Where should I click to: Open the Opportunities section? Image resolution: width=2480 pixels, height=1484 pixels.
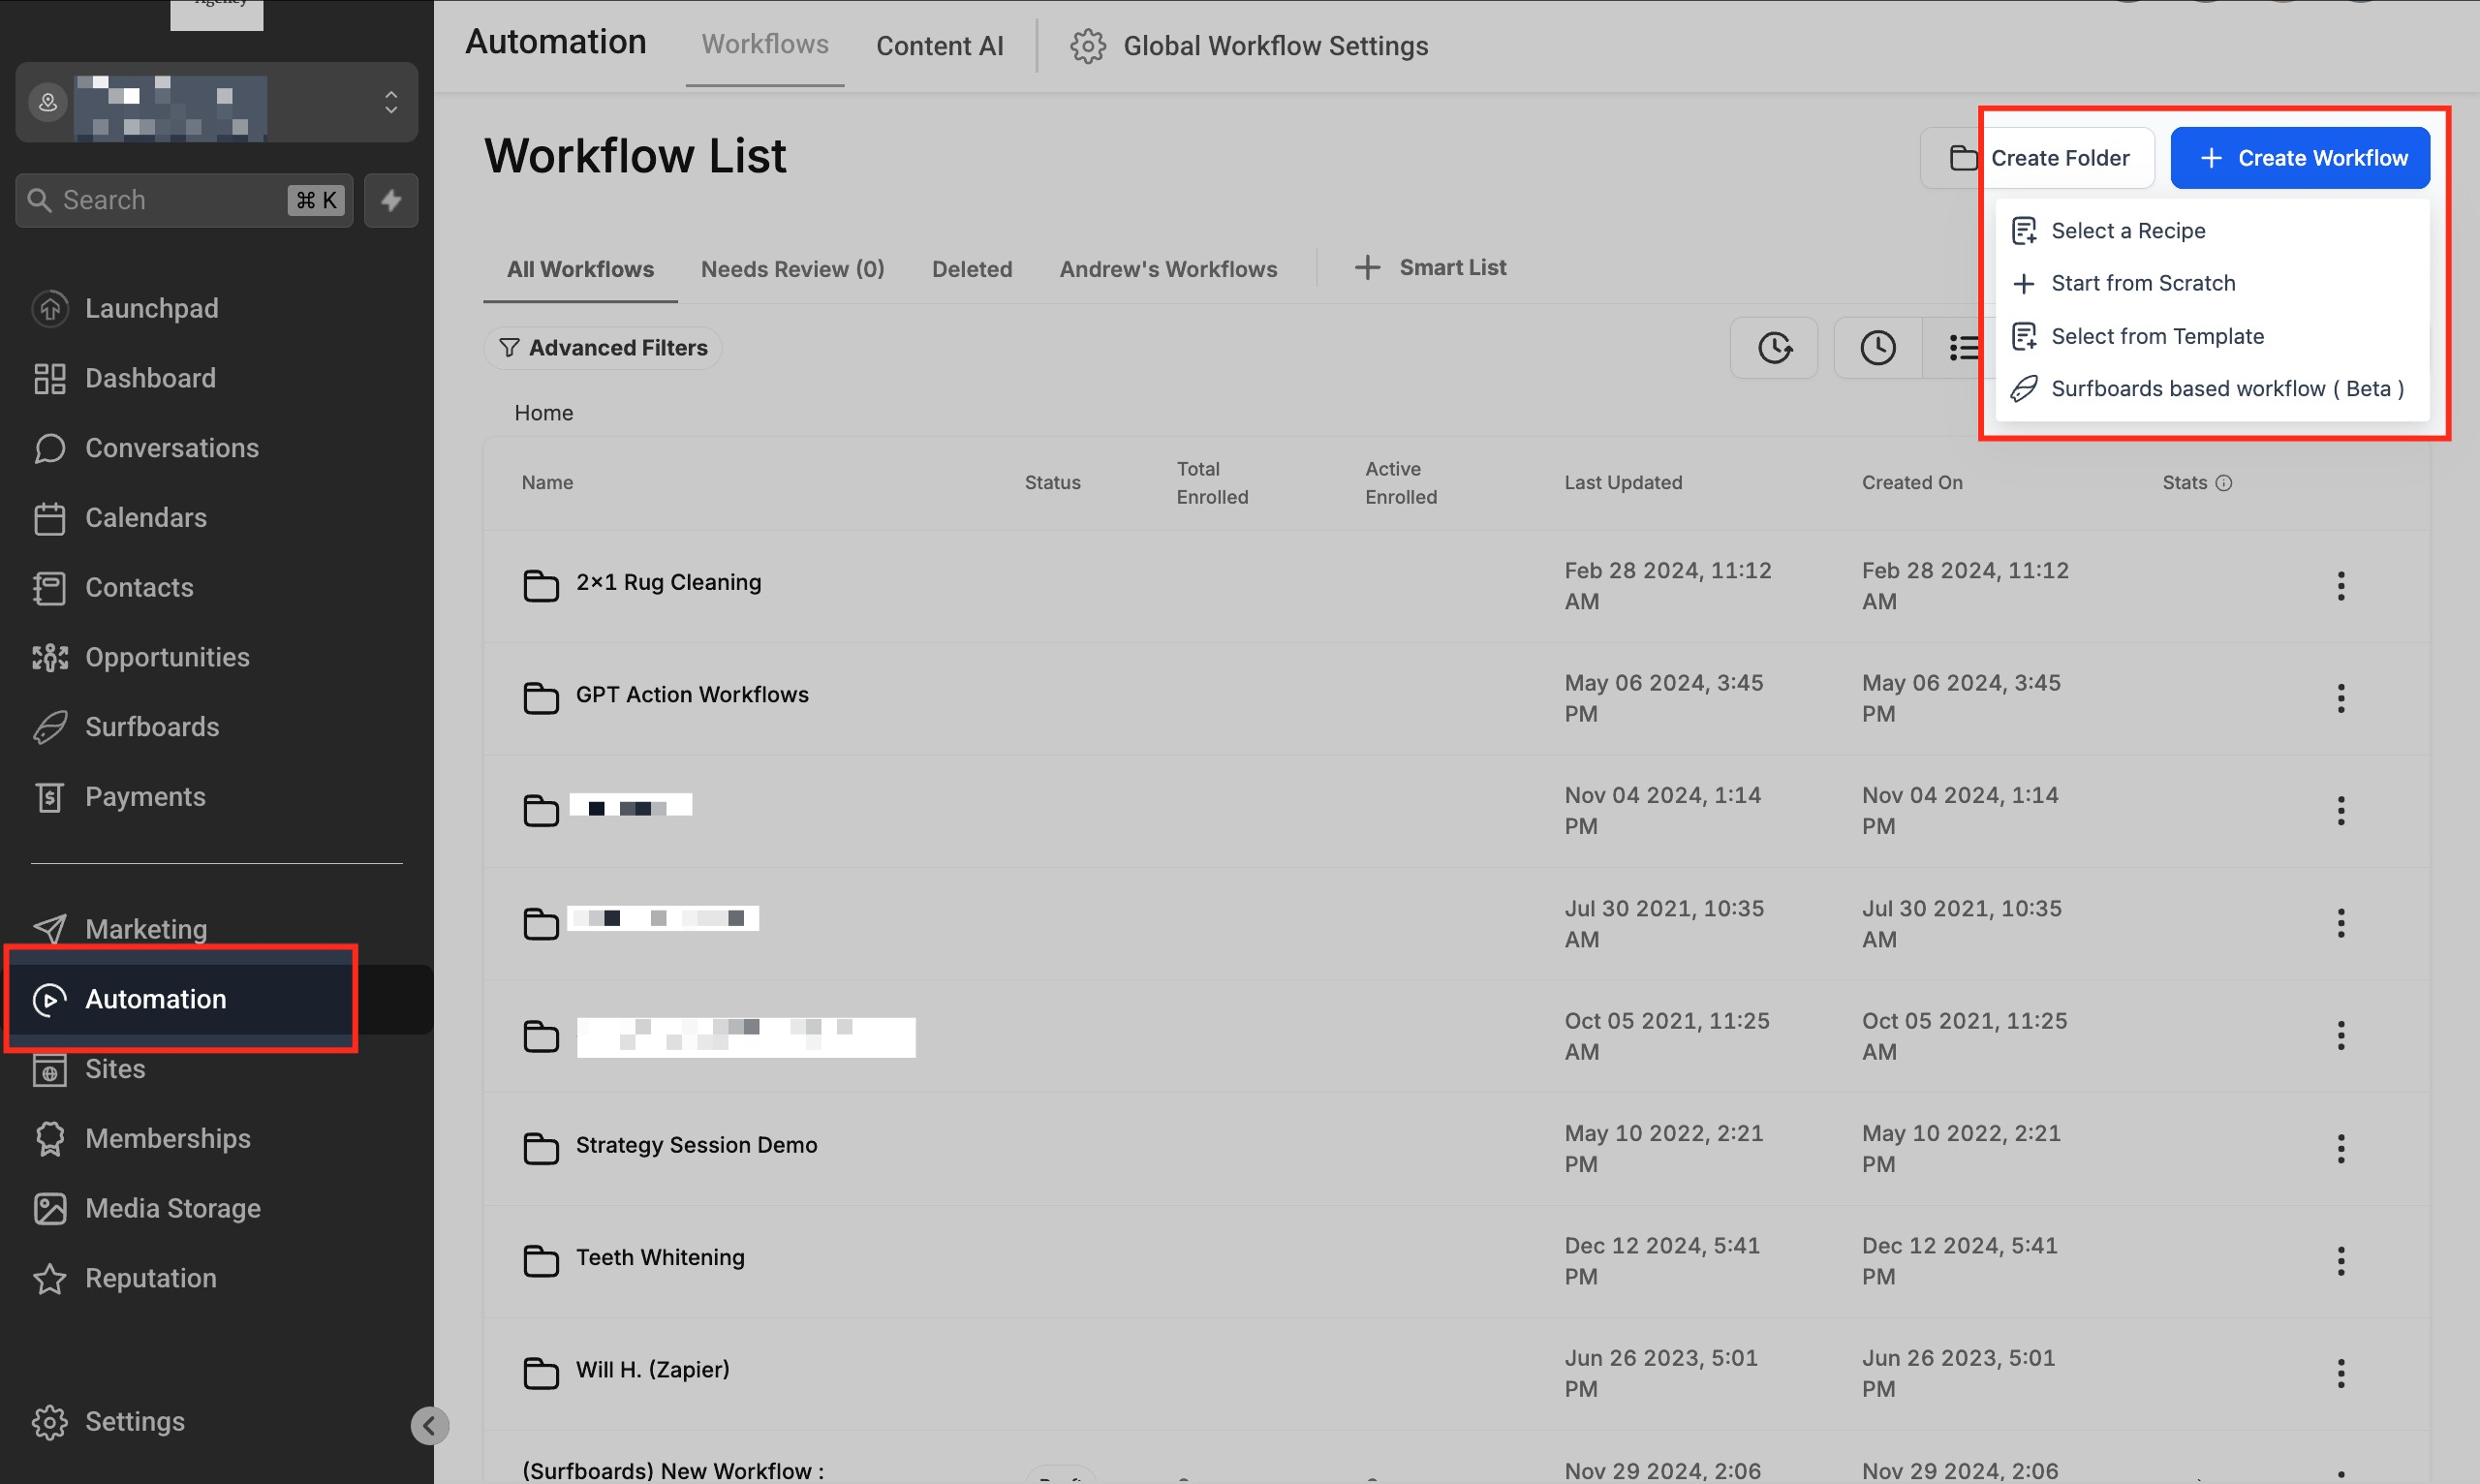coord(167,657)
